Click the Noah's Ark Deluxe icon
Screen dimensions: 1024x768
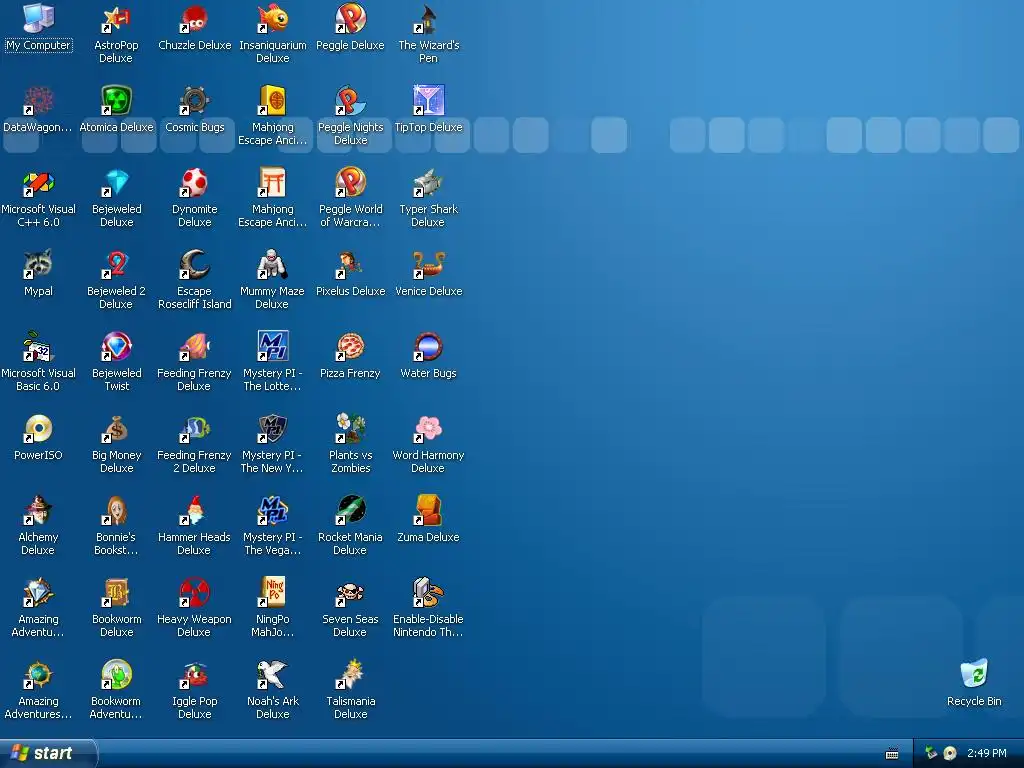click(272, 675)
